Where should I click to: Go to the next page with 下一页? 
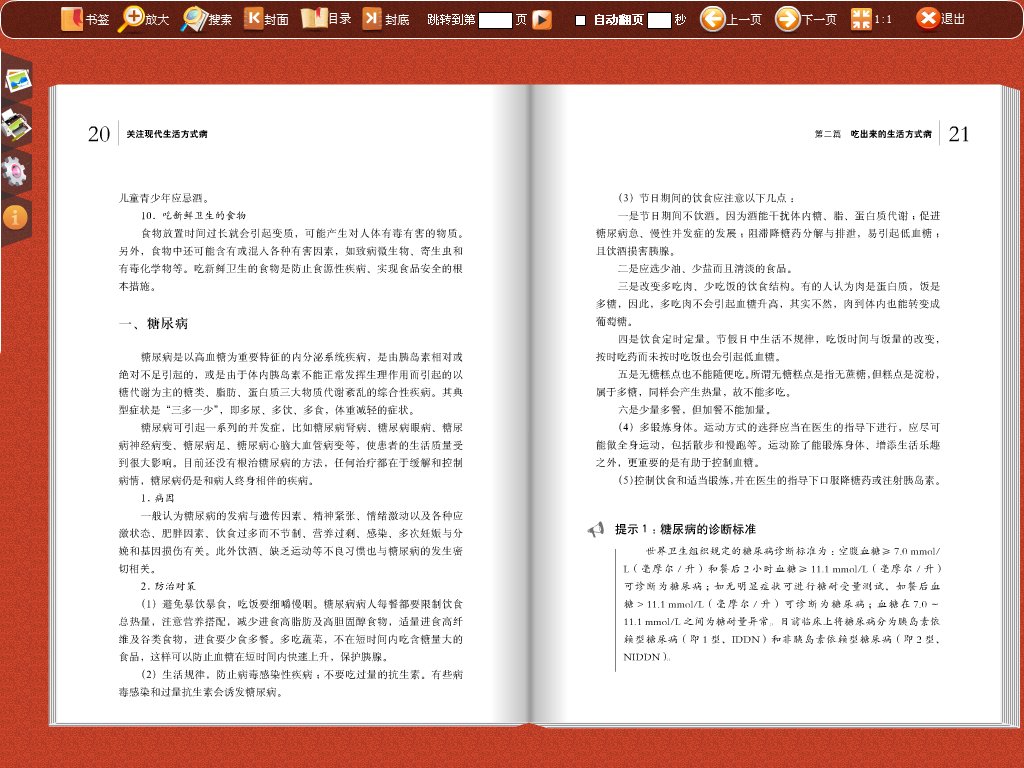click(806, 19)
